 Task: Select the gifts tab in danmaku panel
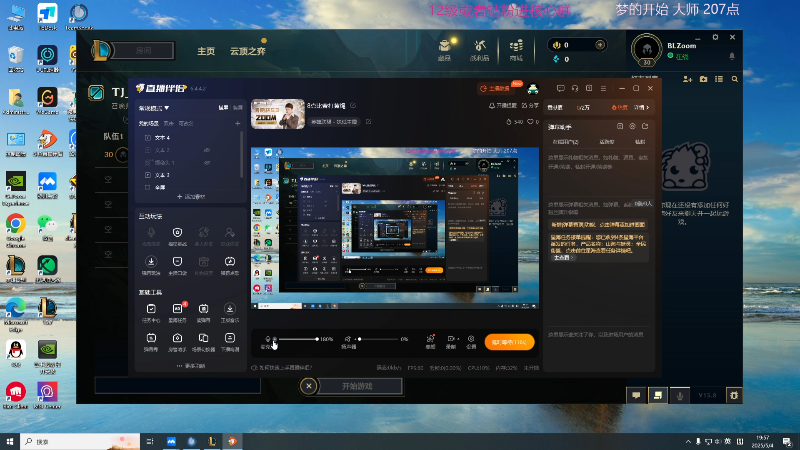[607, 142]
